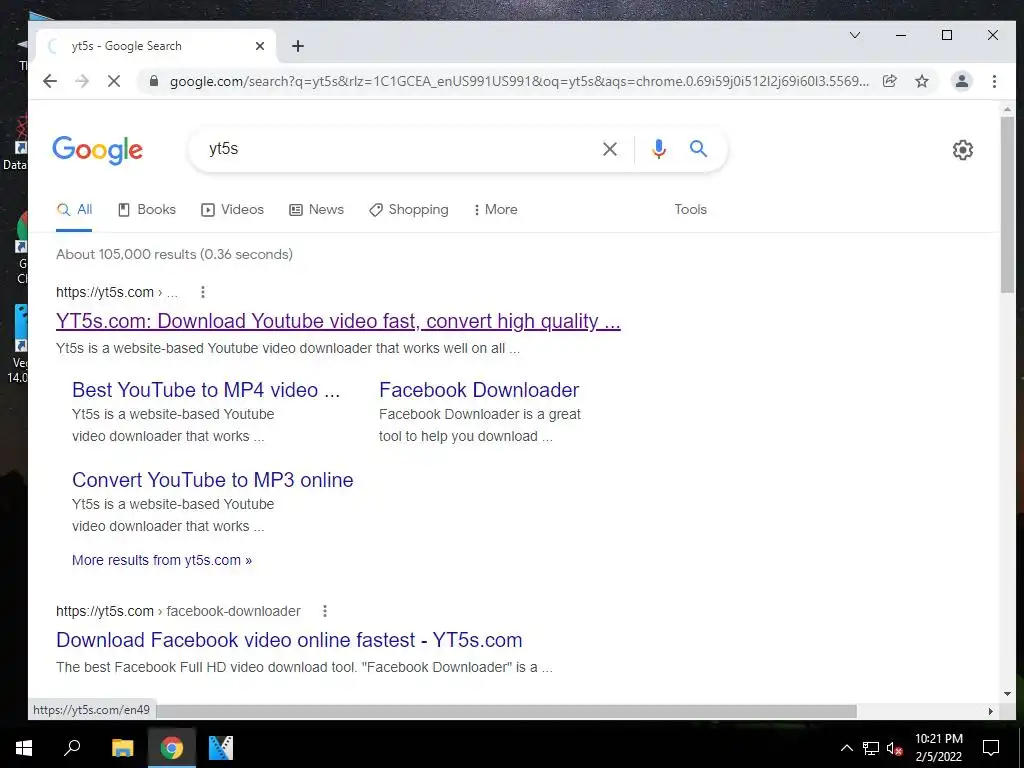Search by voice microphone icon
Screen dimensions: 1024x768
659,149
